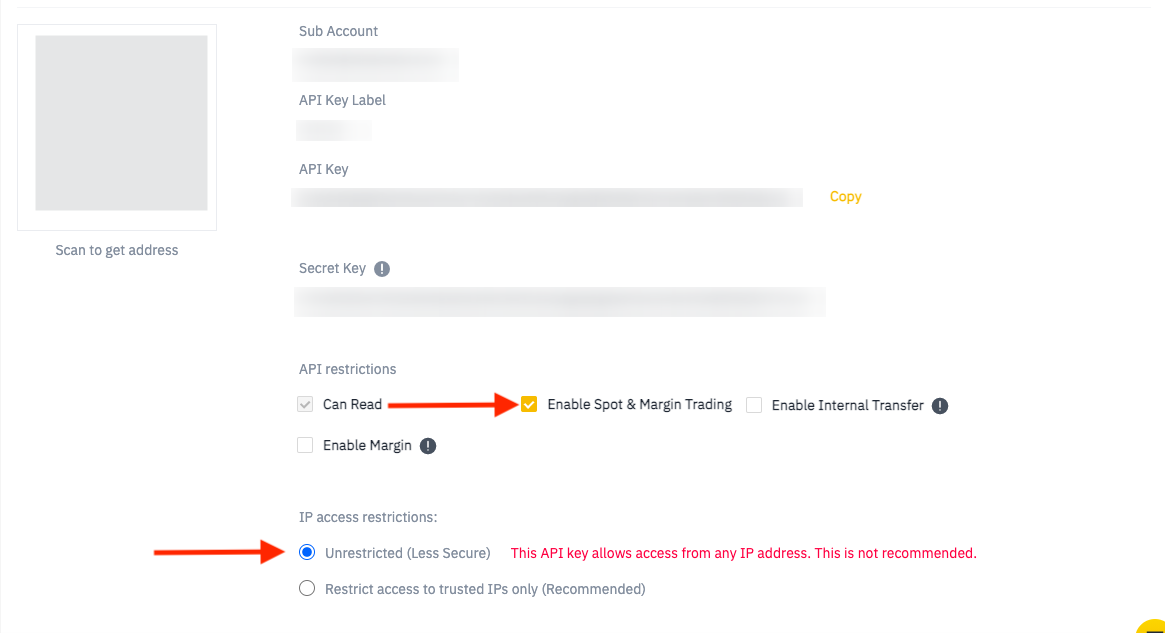Enable the Internal Transfer checkbox

click(754, 405)
